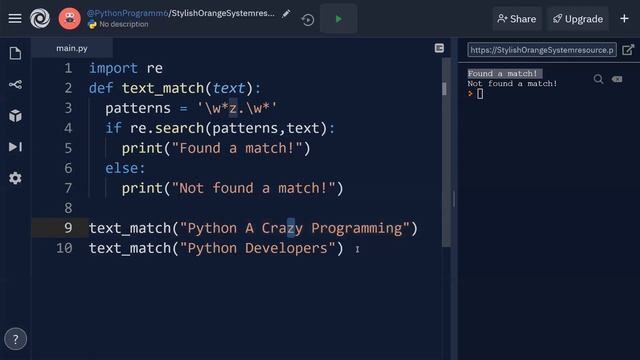Click the Python language icon

[92, 24]
